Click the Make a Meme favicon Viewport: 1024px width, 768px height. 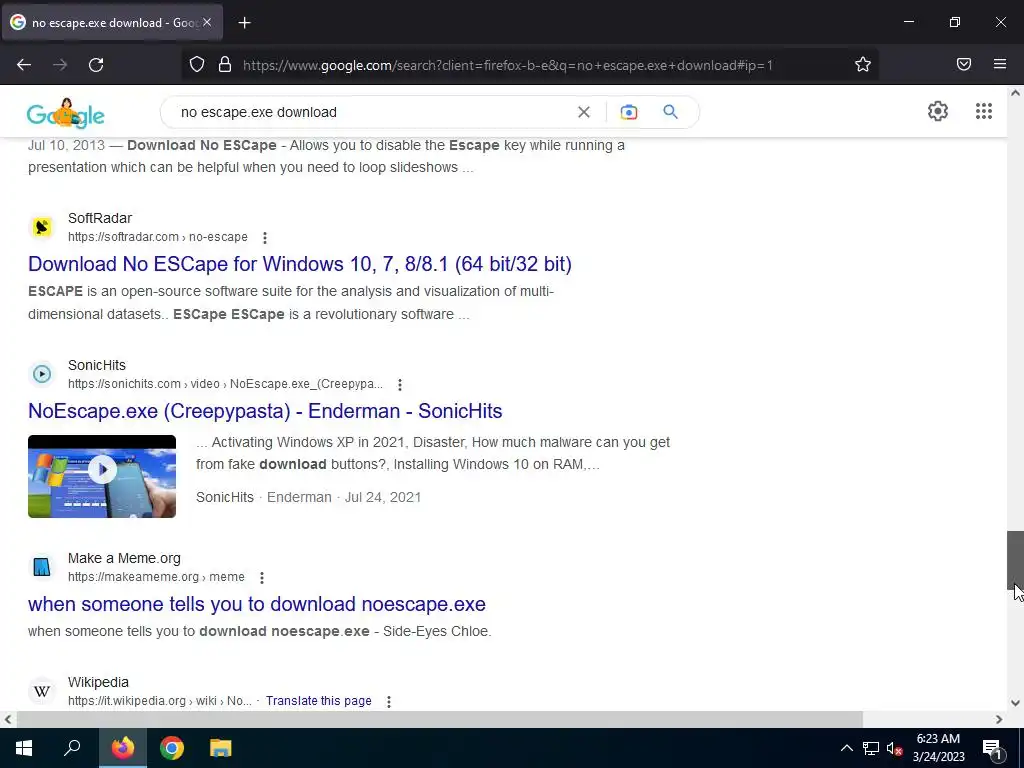pyautogui.click(x=42, y=567)
